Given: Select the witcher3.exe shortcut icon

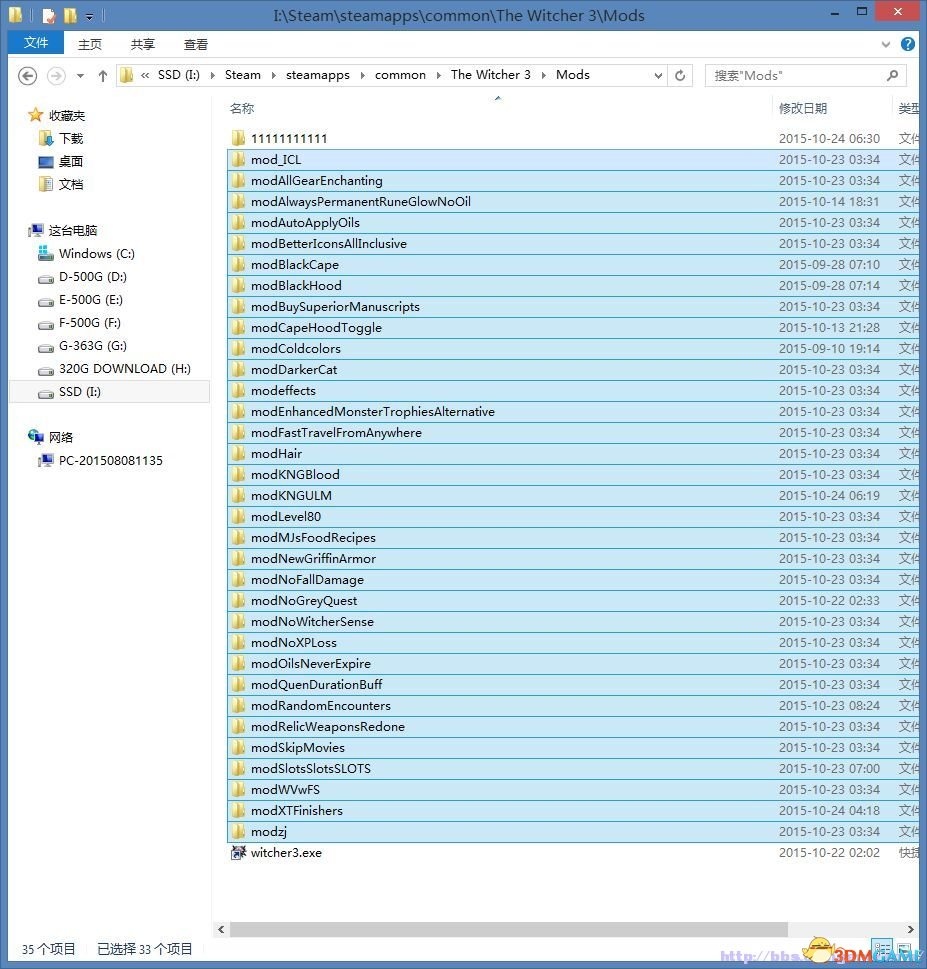Looking at the screenshot, I should 238,853.
